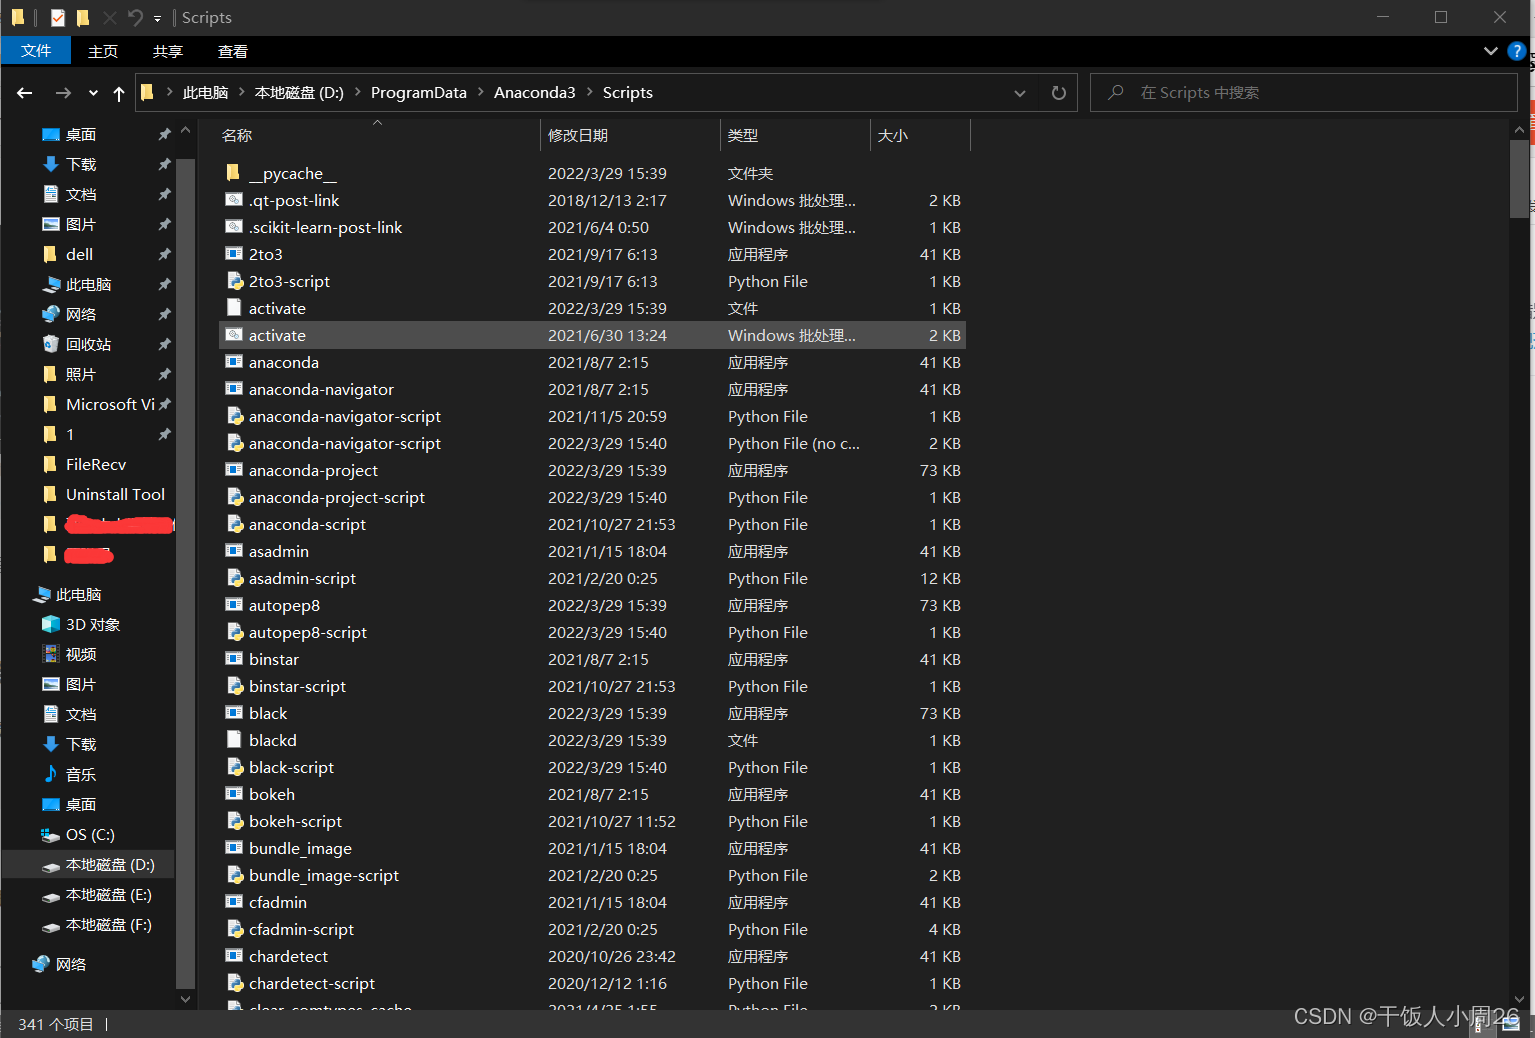Click the 12 KB size value

pyautogui.click(x=940, y=578)
